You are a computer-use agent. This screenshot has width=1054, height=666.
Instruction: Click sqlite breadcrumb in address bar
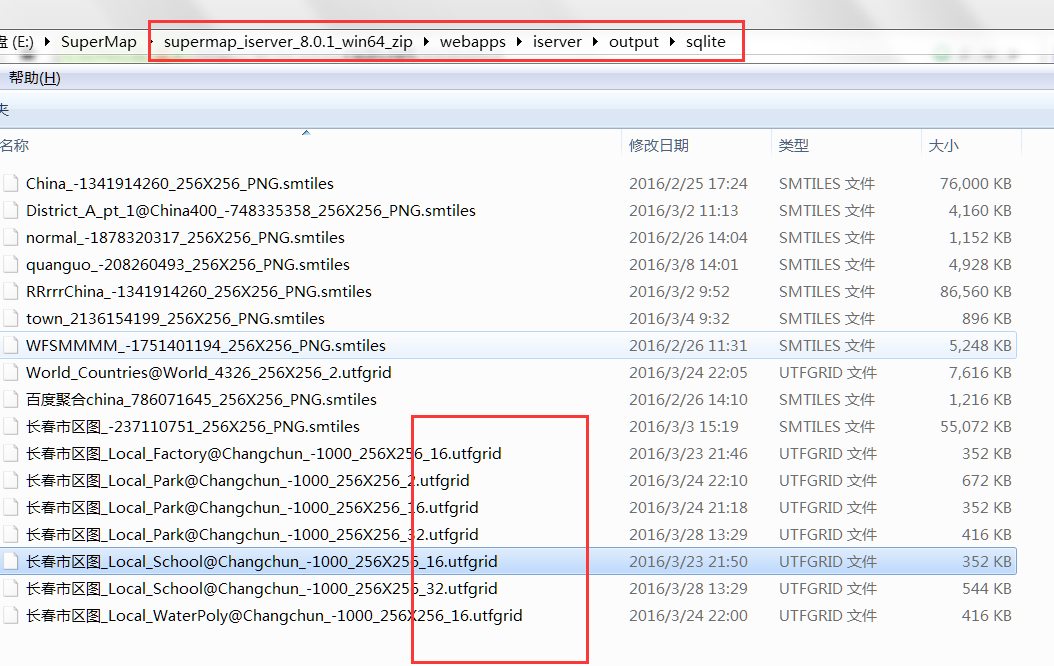pos(706,42)
